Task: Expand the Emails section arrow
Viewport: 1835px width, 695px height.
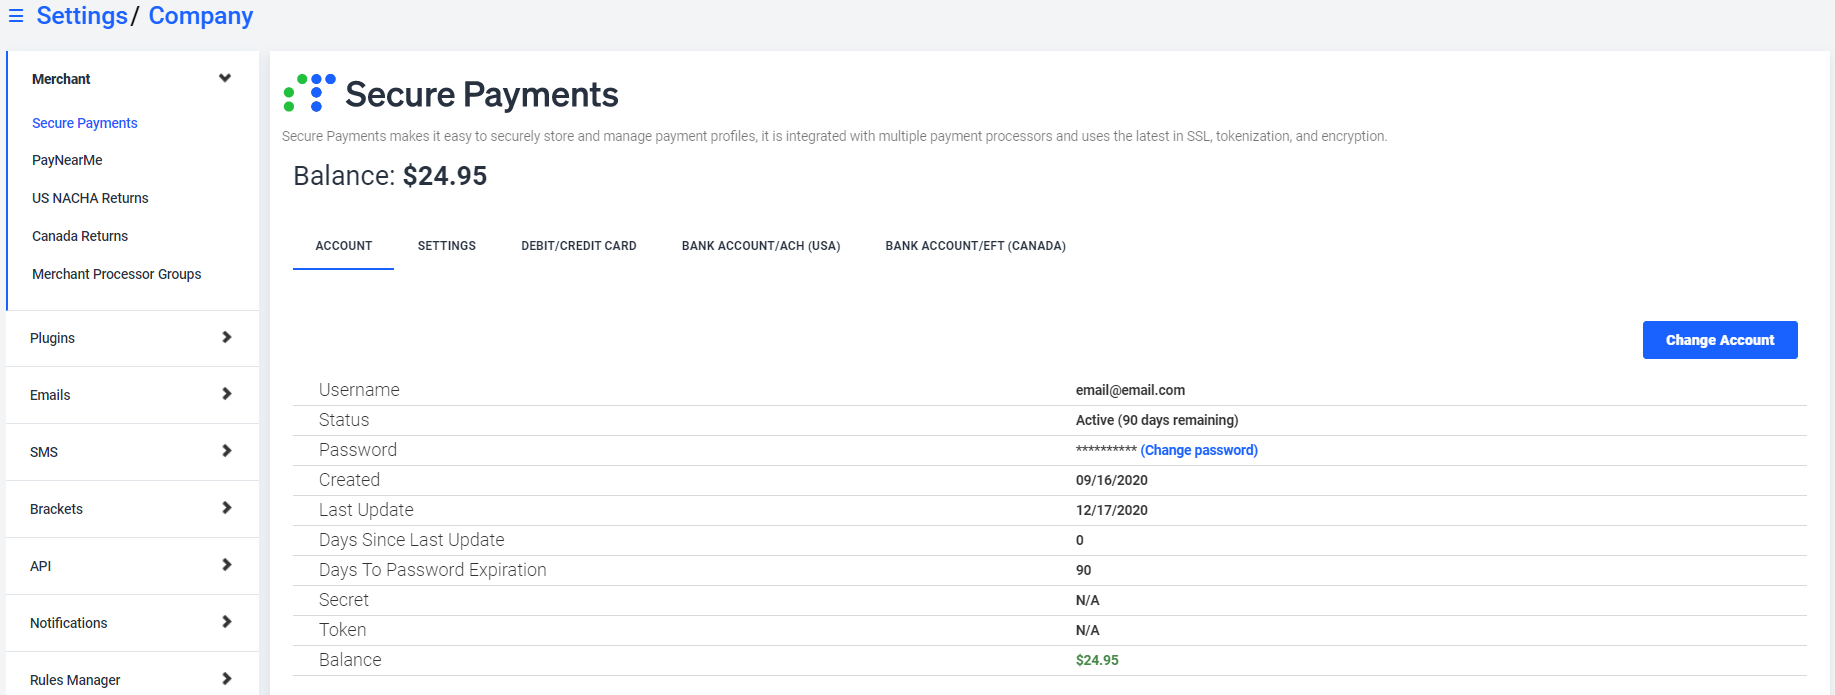Action: coord(226,394)
